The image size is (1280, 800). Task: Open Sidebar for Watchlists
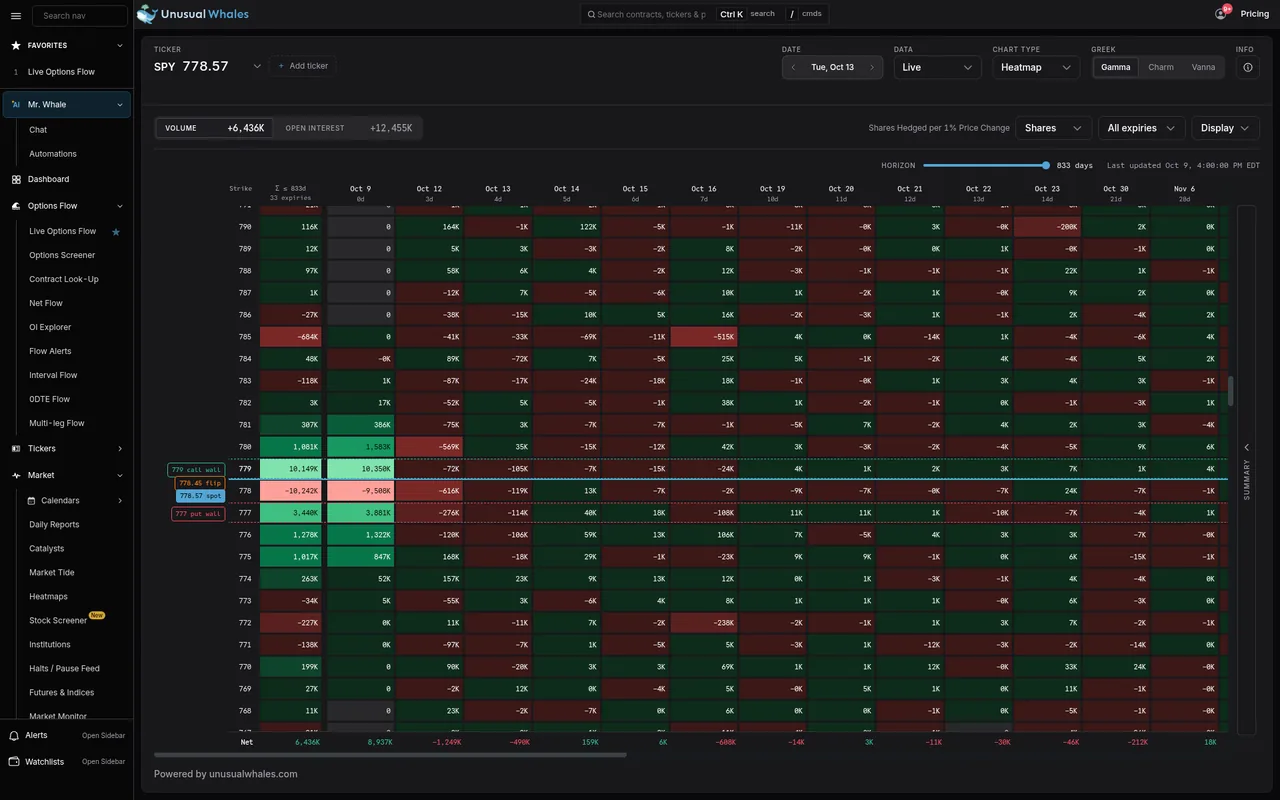point(103,762)
